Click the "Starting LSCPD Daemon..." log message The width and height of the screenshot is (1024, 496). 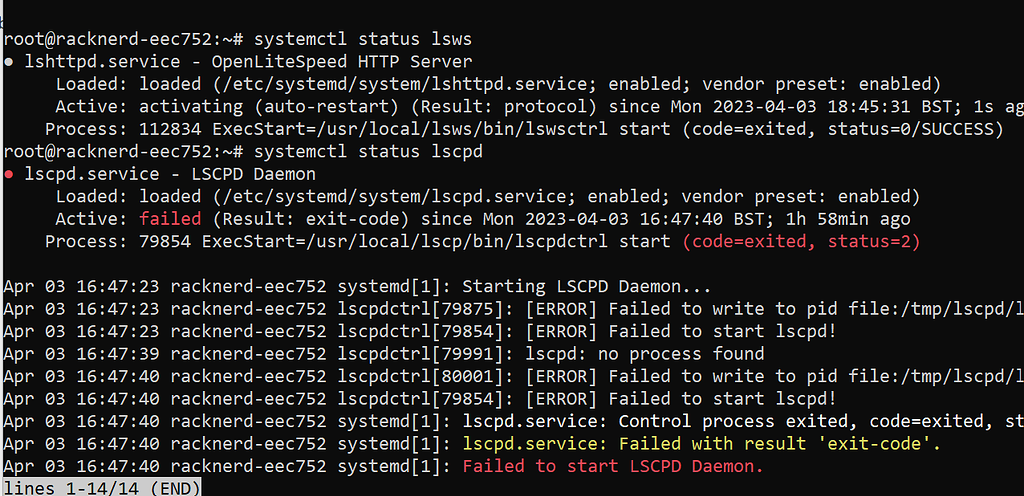(x=587, y=286)
